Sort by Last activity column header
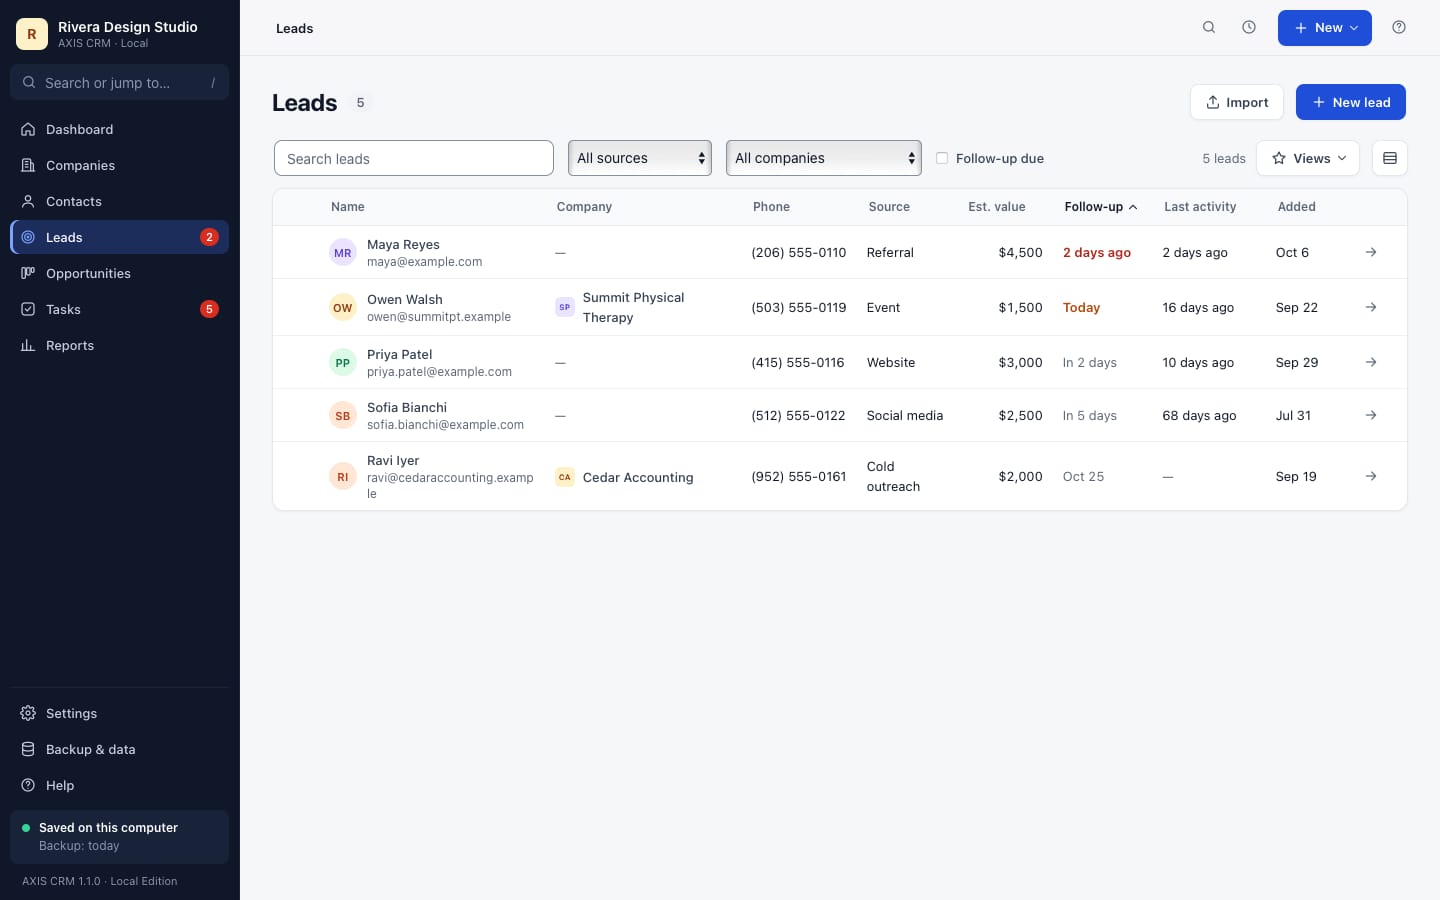 point(1200,207)
